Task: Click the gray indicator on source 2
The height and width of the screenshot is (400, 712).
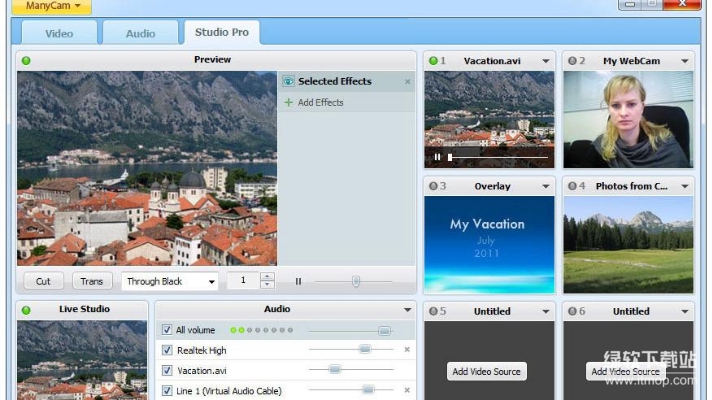Action: (572, 61)
